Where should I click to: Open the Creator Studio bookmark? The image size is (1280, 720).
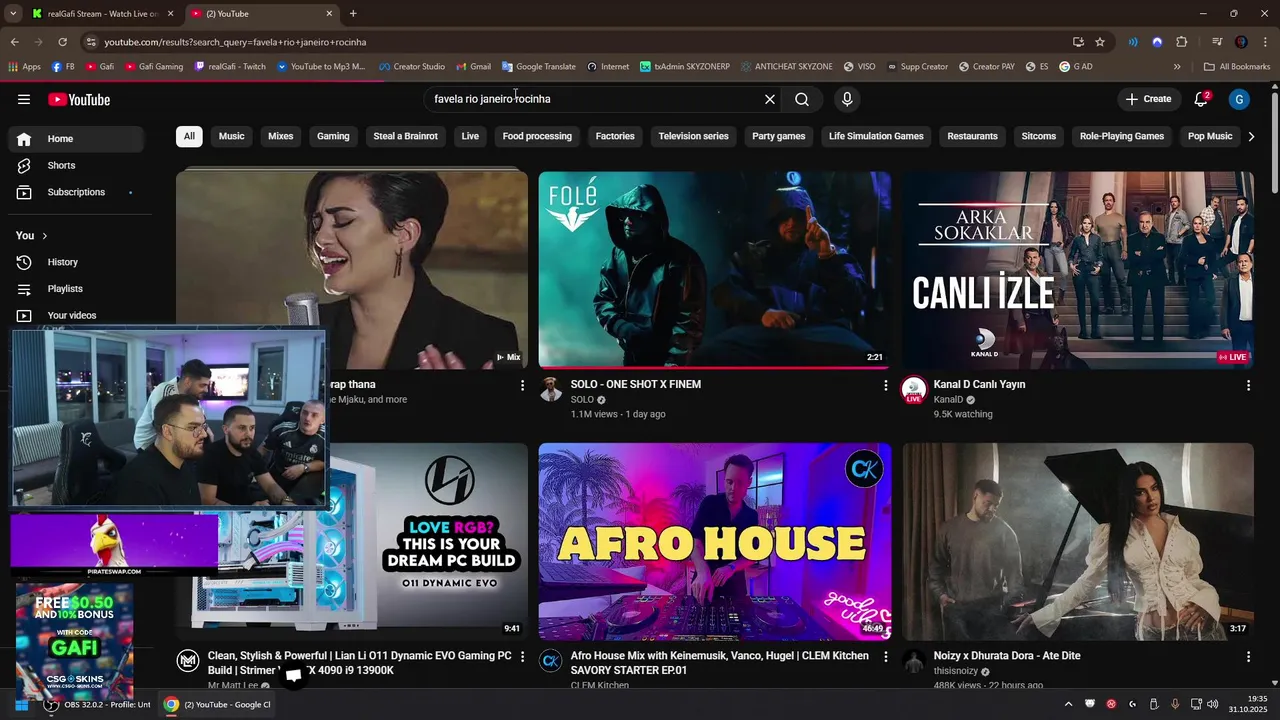click(x=412, y=66)
